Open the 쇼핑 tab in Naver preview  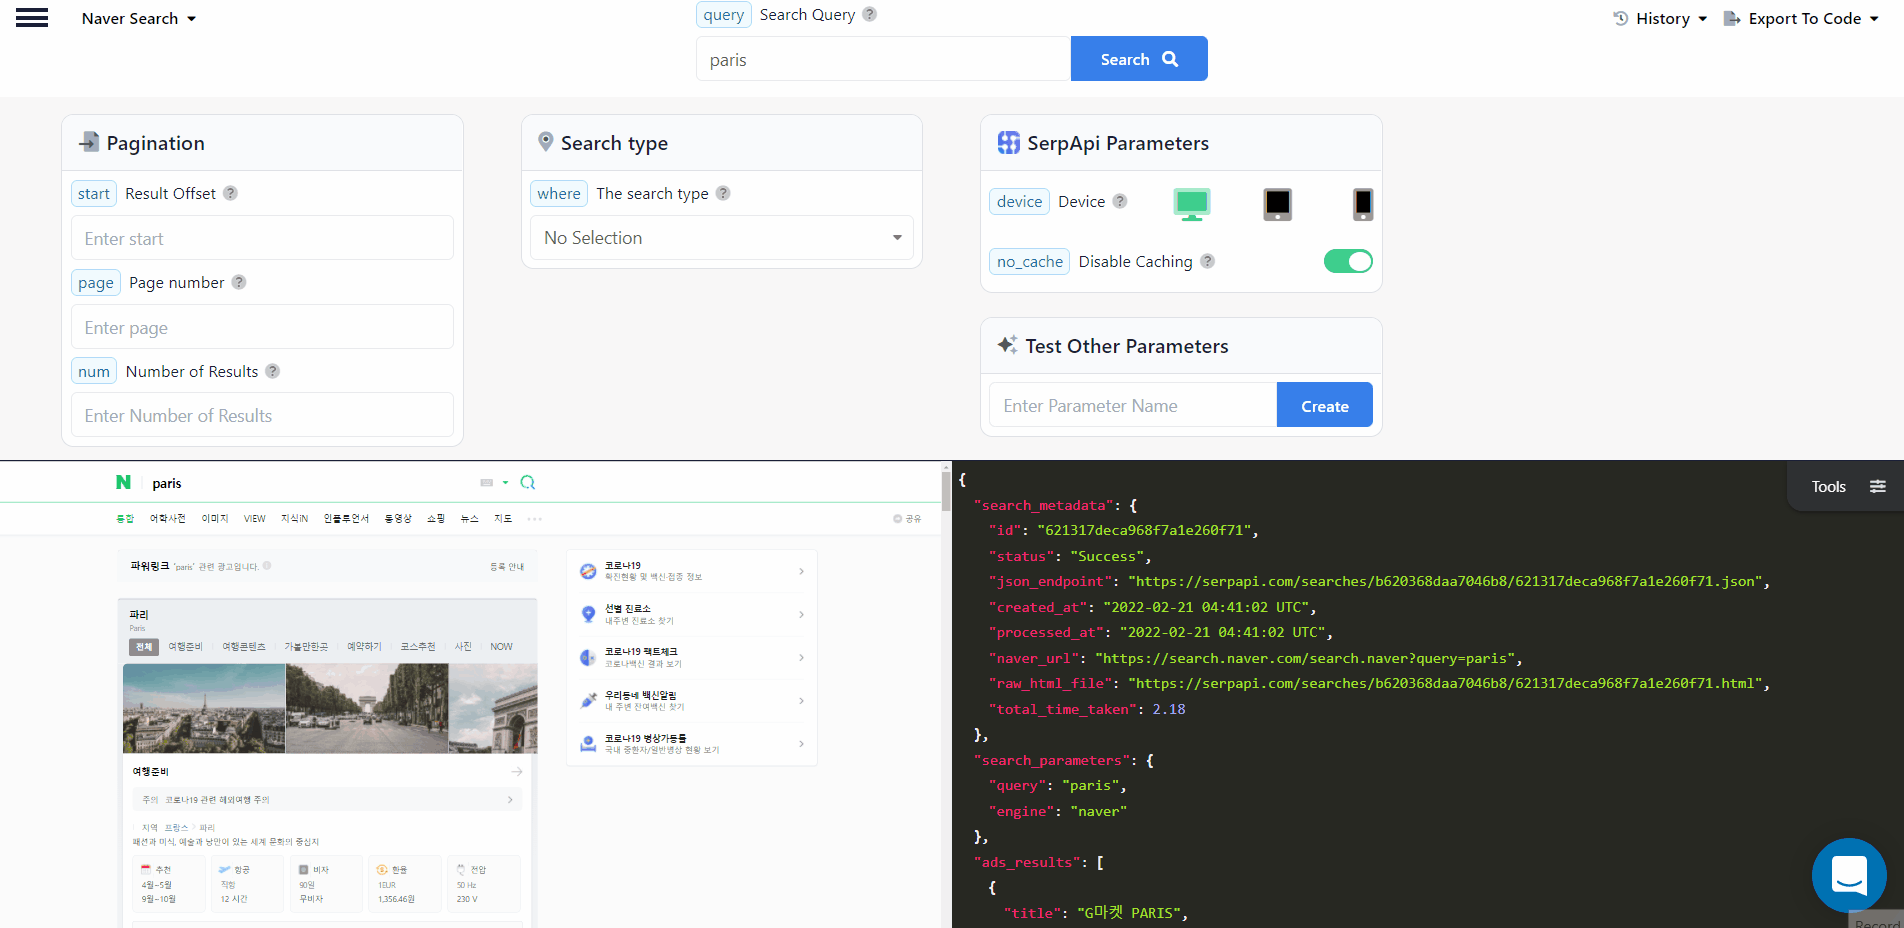click(436, 518)
